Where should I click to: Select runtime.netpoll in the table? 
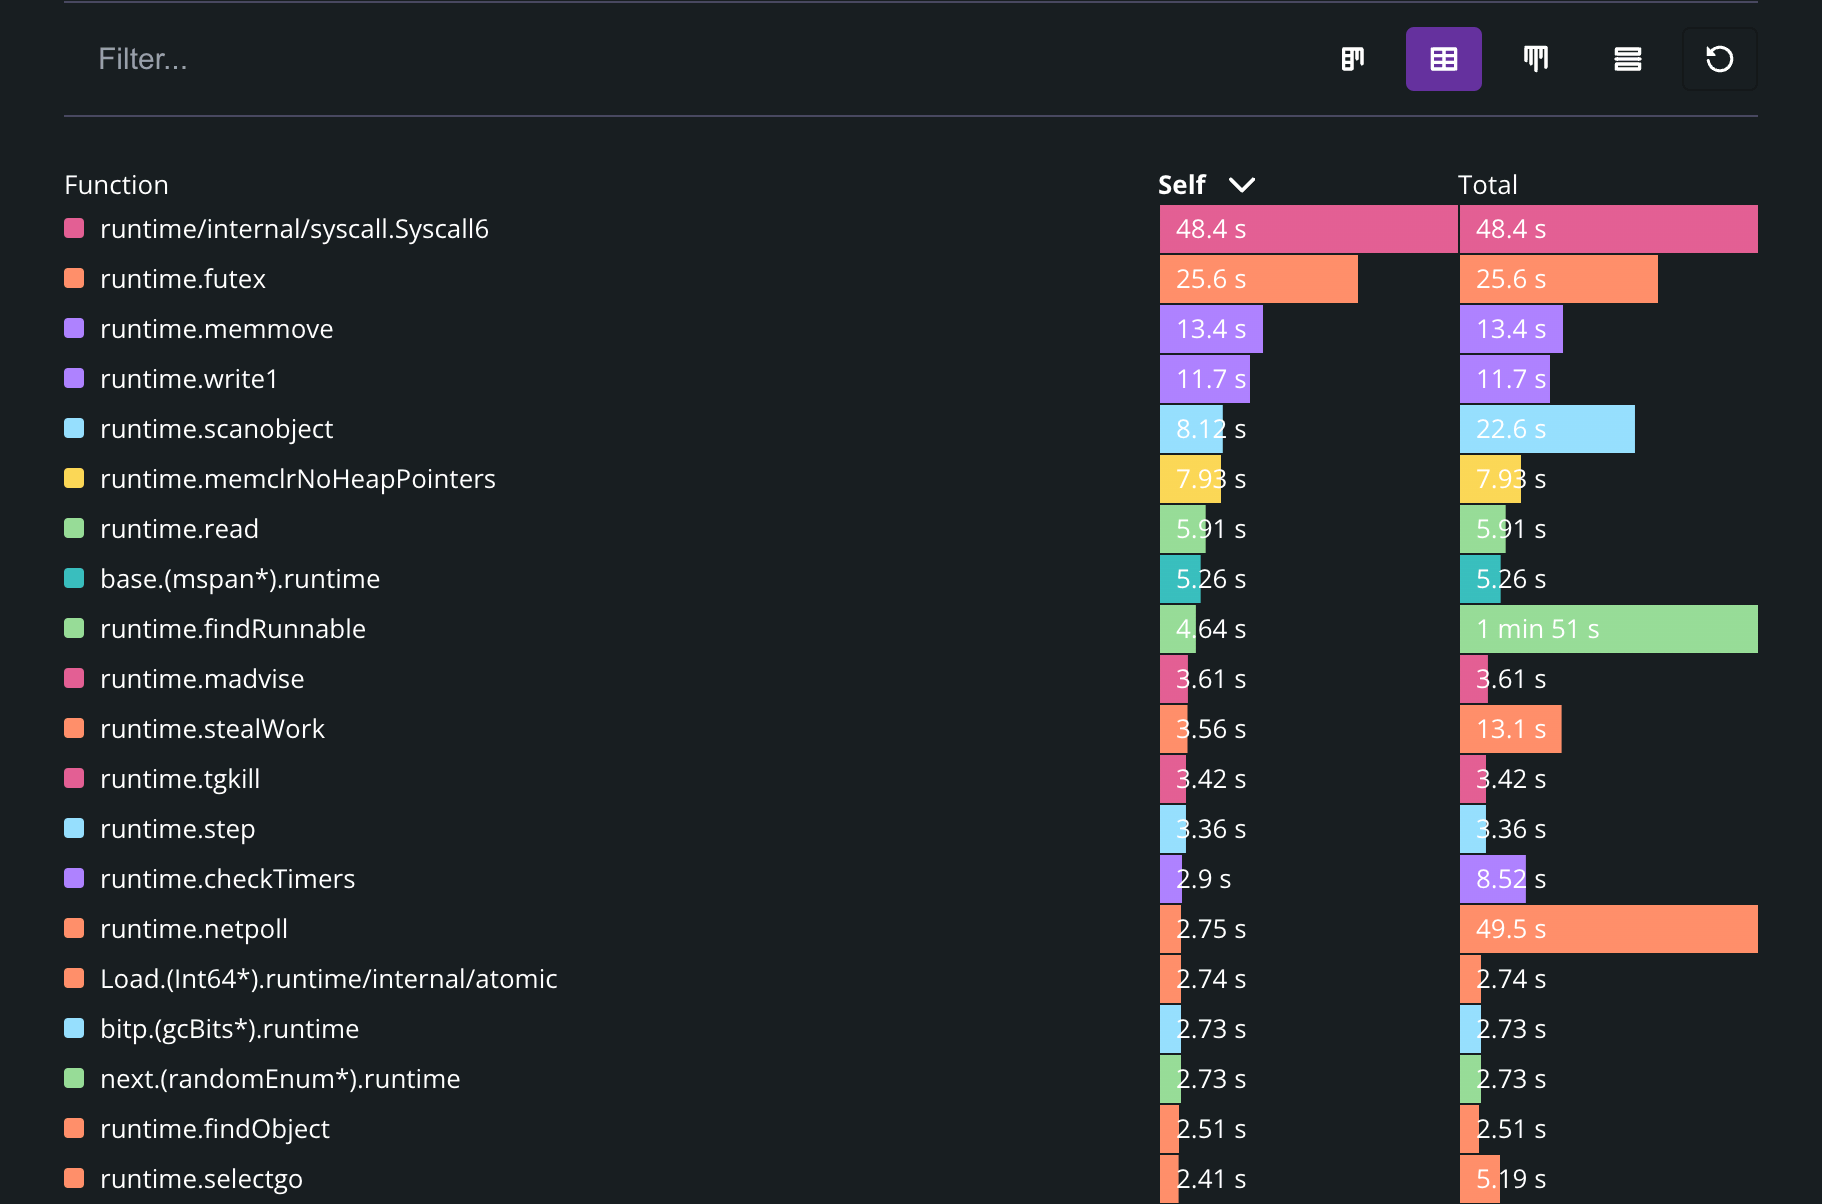(x=194, y=929)
